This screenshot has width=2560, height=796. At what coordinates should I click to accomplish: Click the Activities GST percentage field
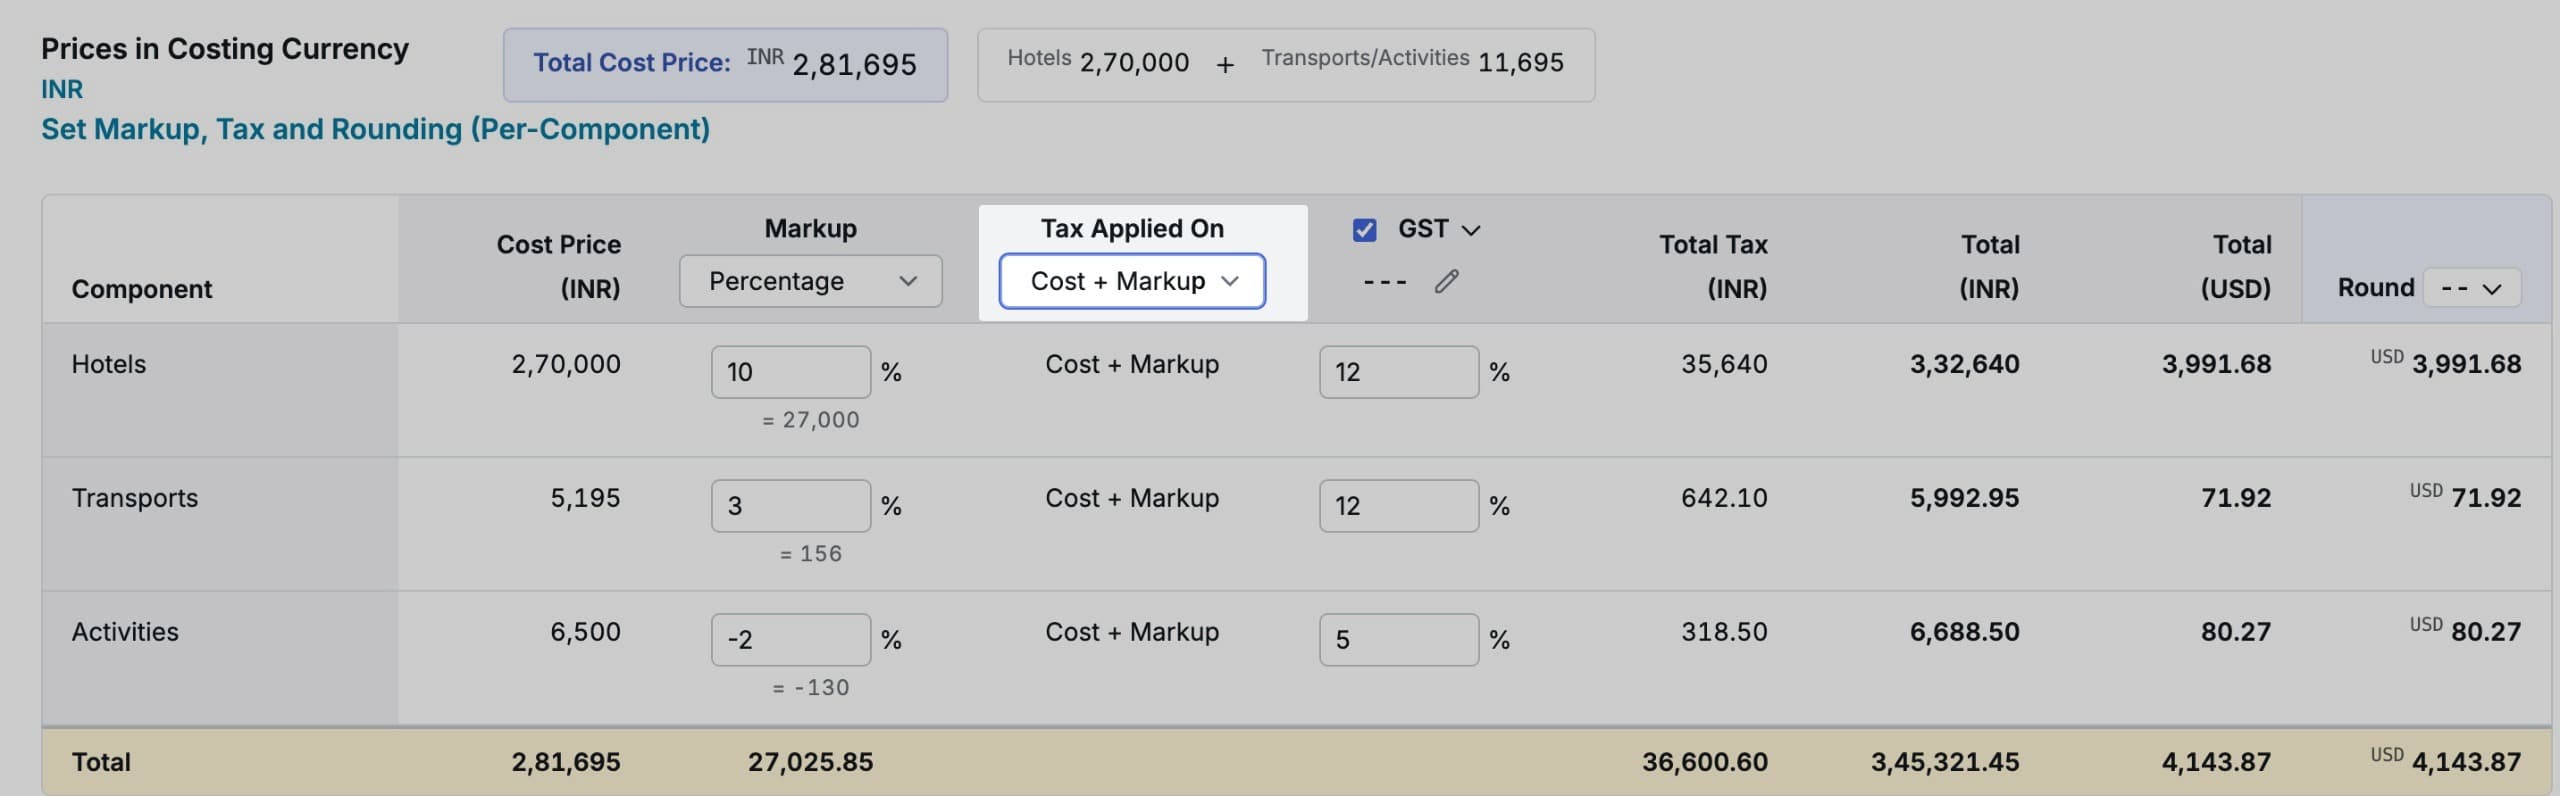pos(1398,640)
